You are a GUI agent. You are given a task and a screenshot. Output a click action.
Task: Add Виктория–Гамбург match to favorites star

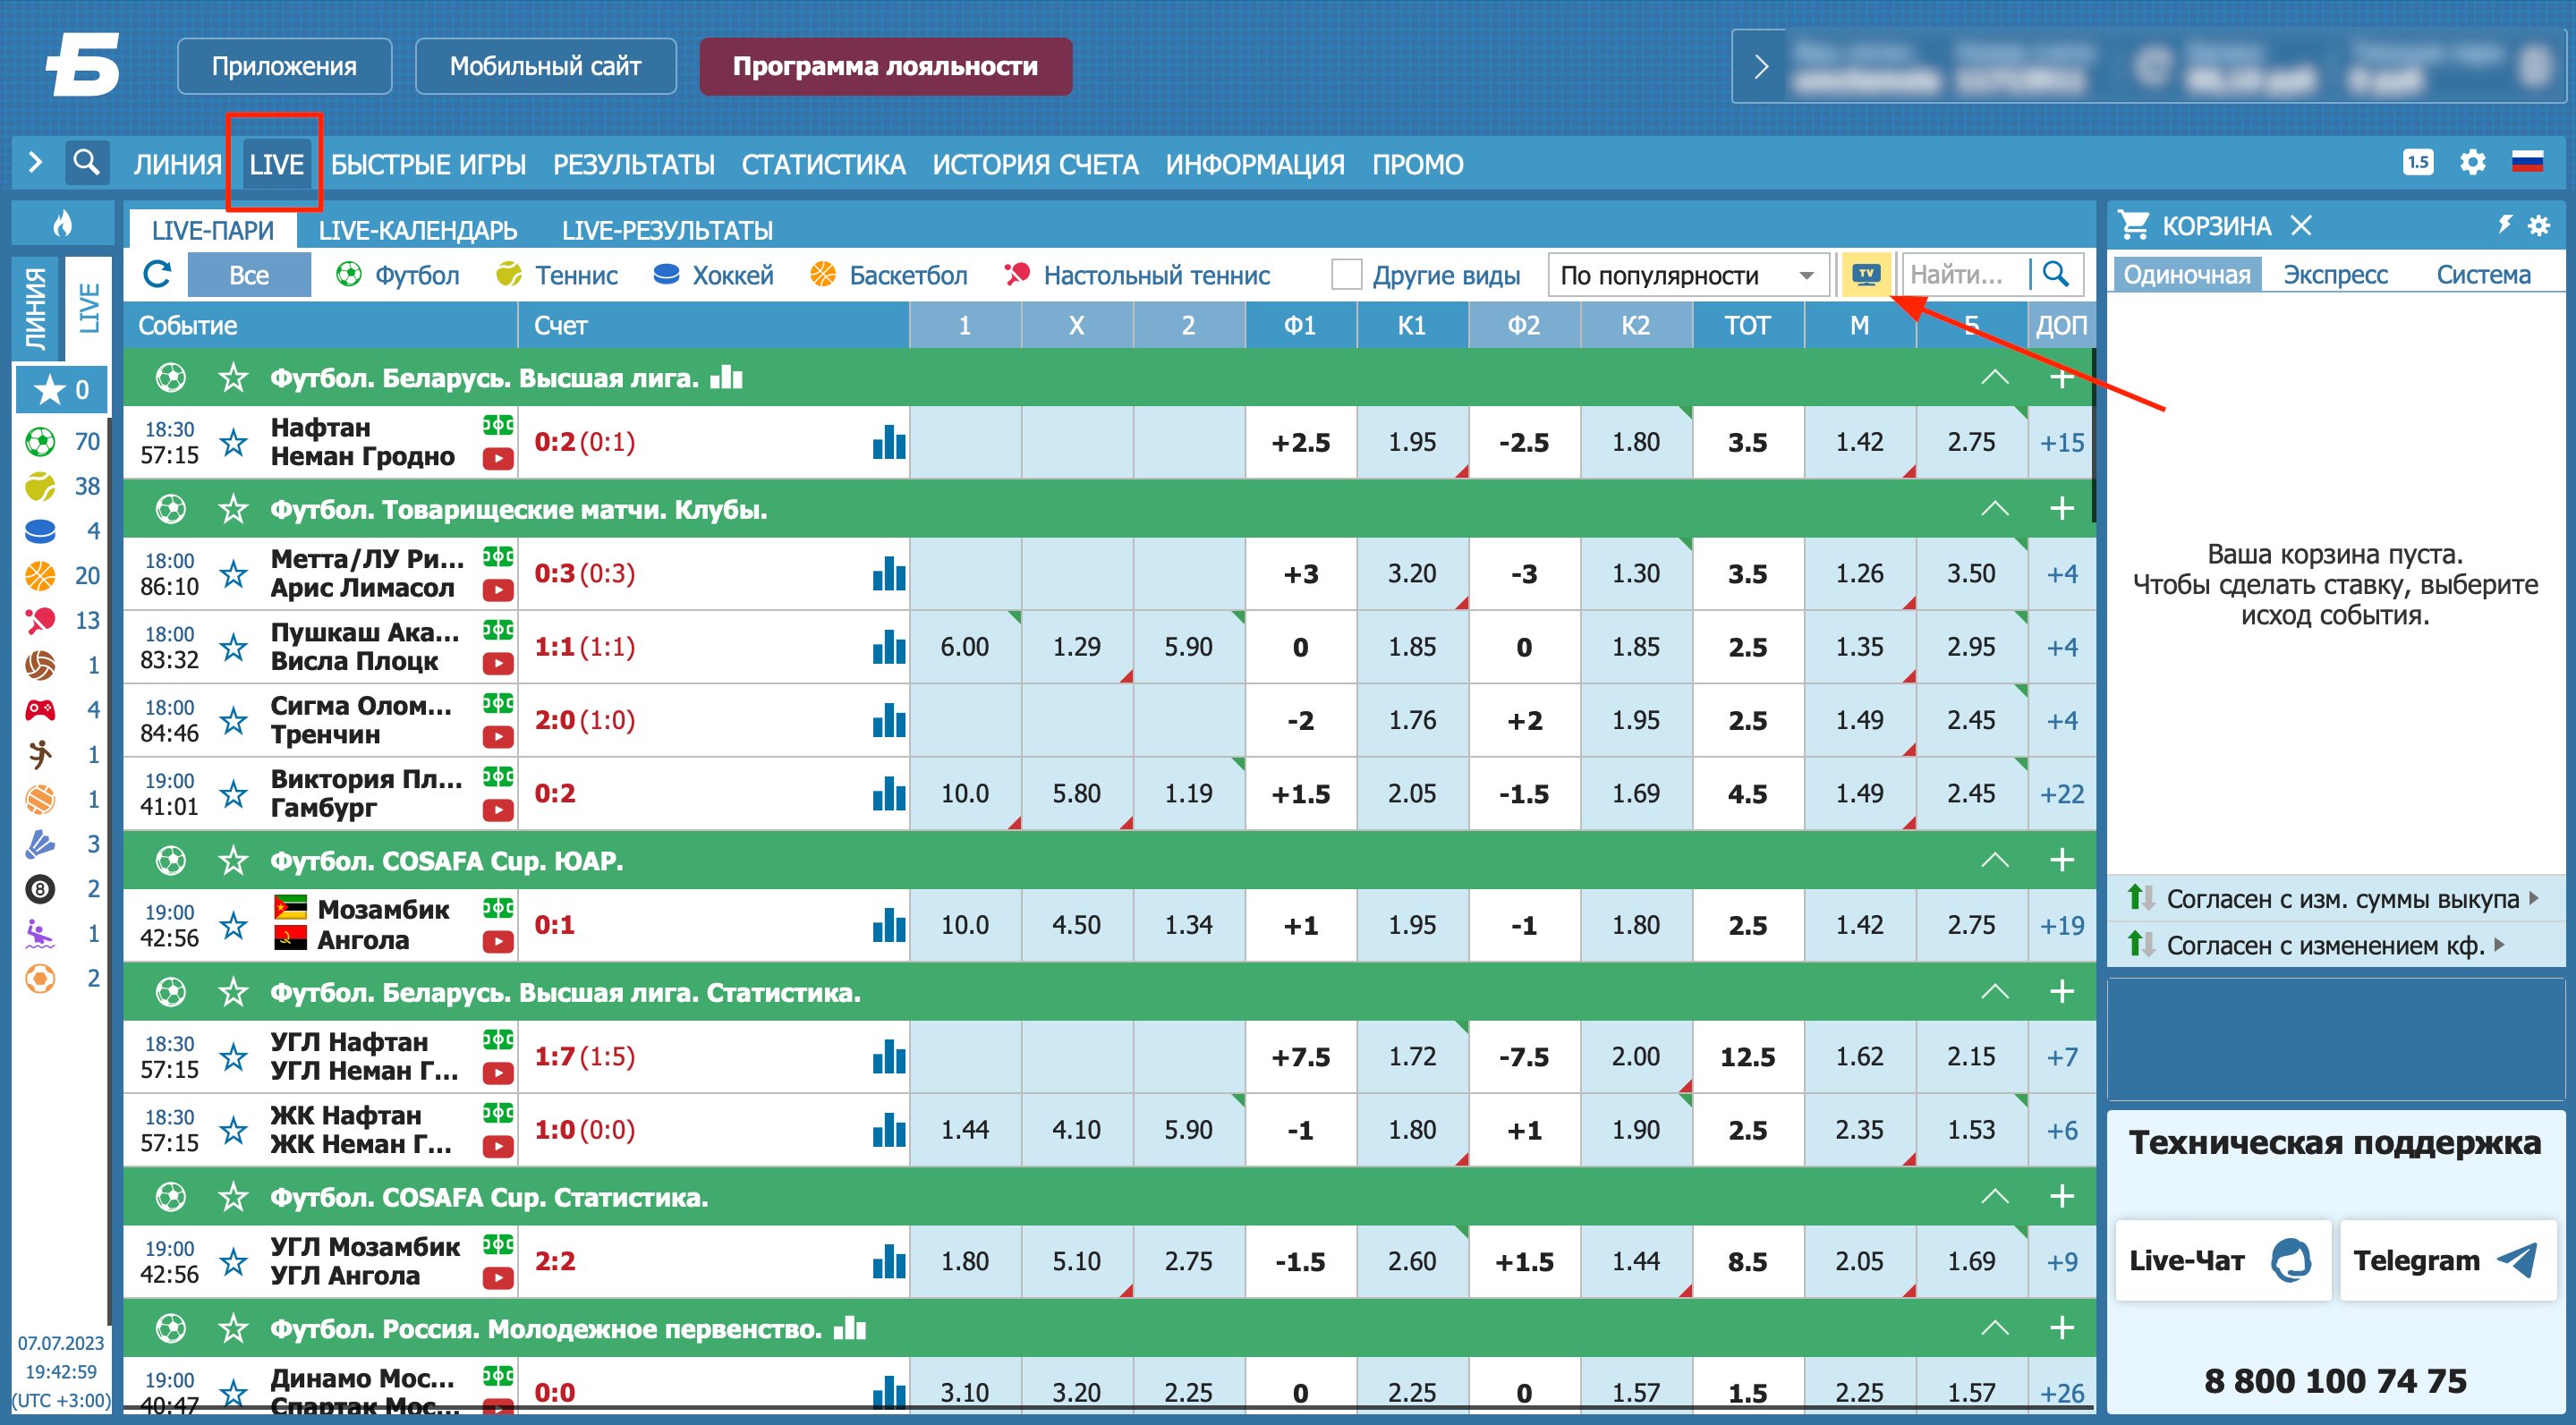234,794
